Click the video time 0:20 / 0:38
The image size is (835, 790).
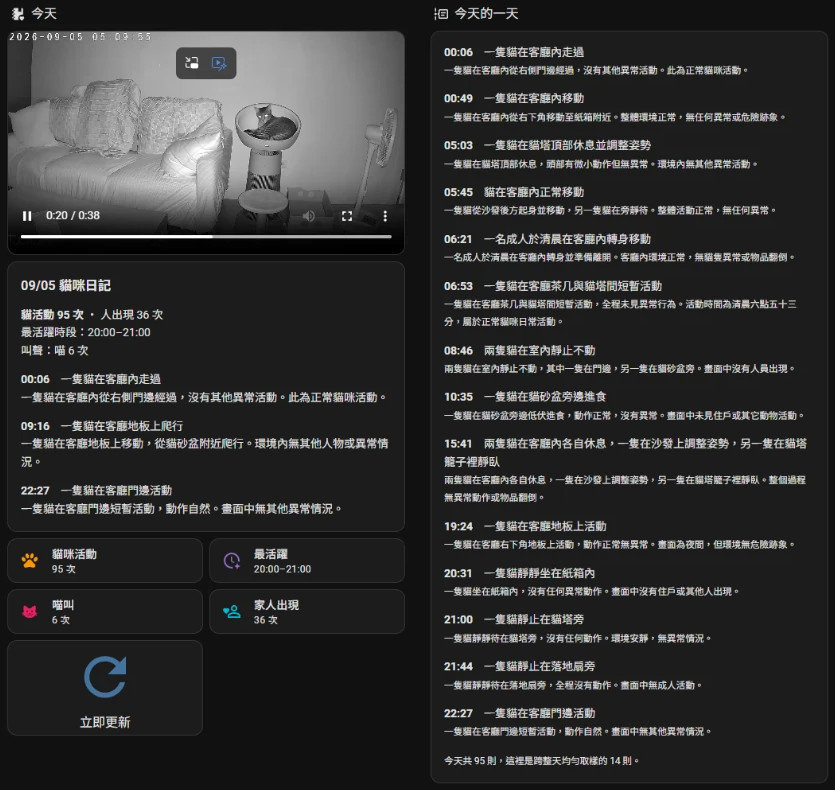[x=72, y=216]
